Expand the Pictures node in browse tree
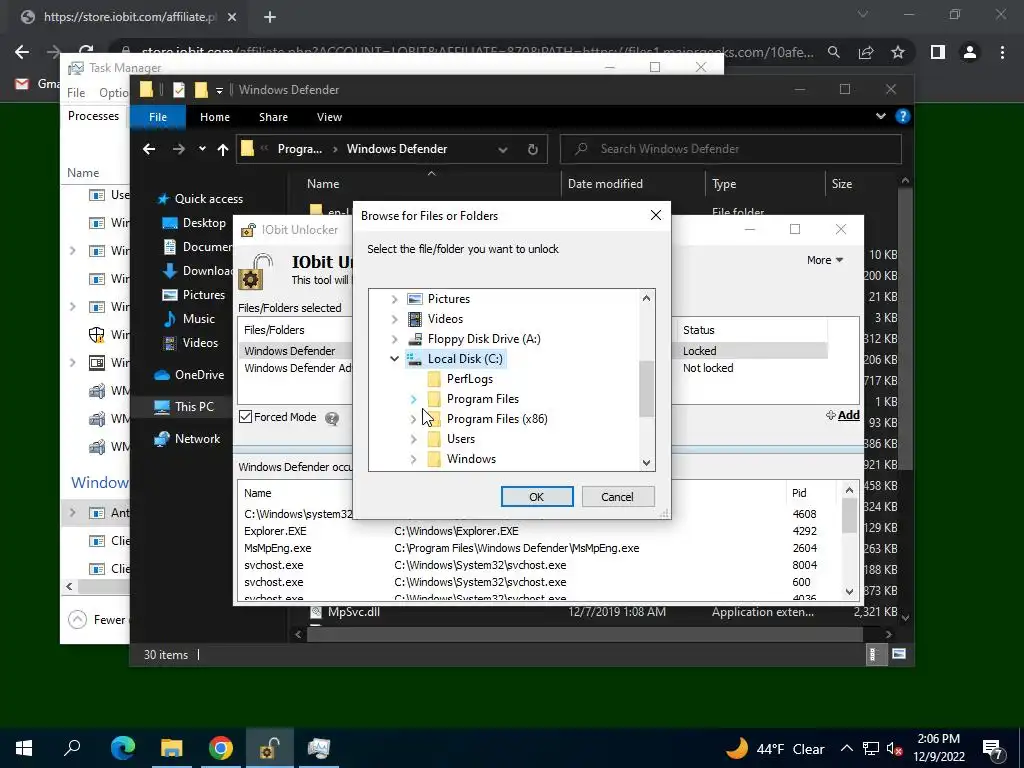 [394, 299]
